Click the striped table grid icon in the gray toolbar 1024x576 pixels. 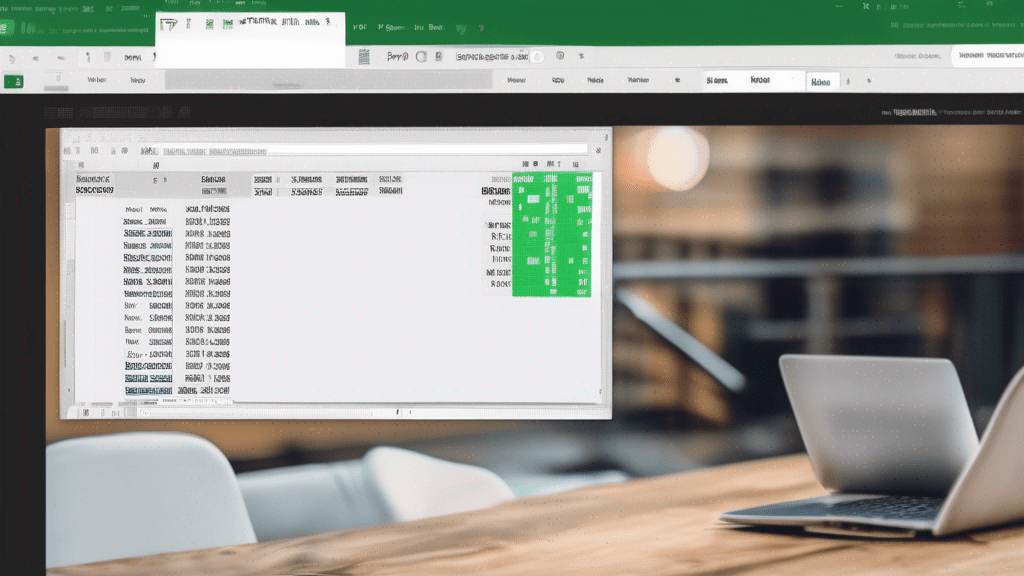[x=364, y=57]
